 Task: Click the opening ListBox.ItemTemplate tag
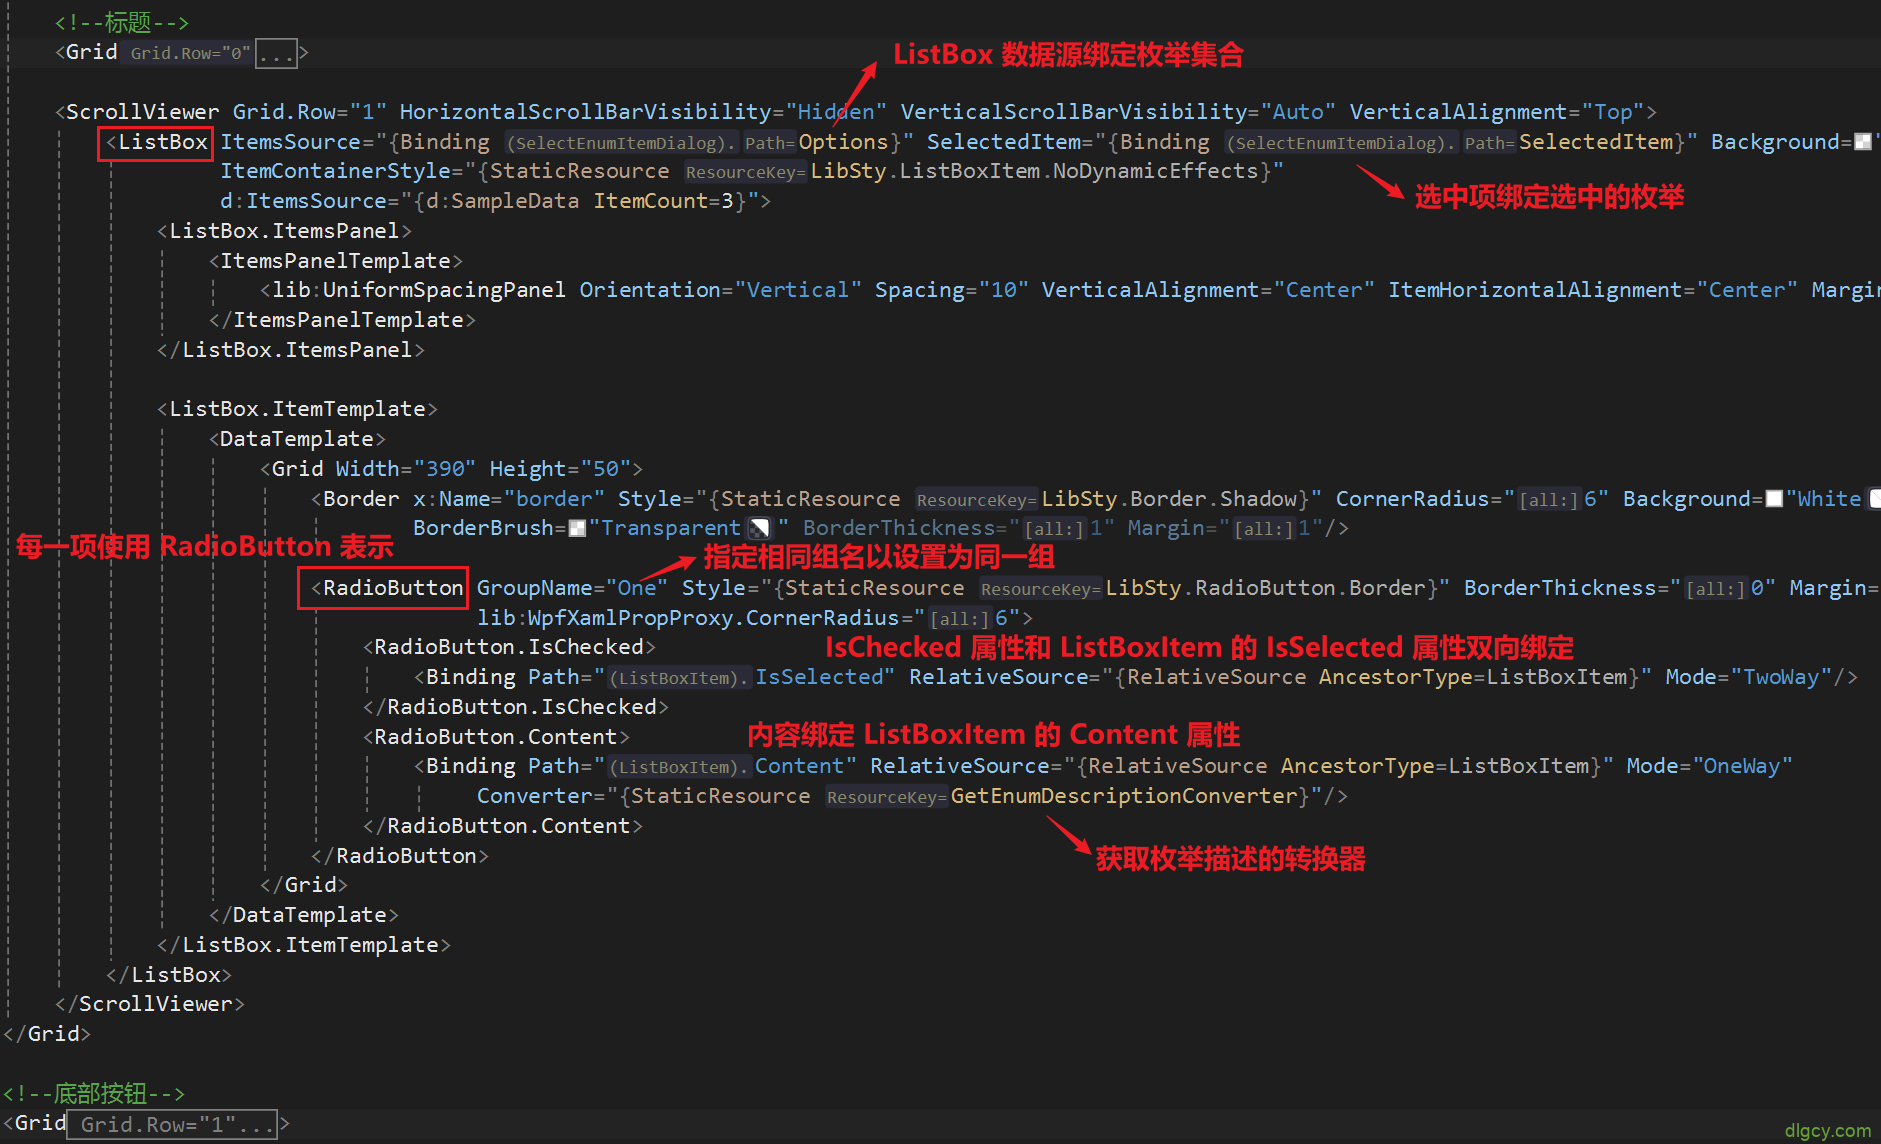(x=297, y=409)
